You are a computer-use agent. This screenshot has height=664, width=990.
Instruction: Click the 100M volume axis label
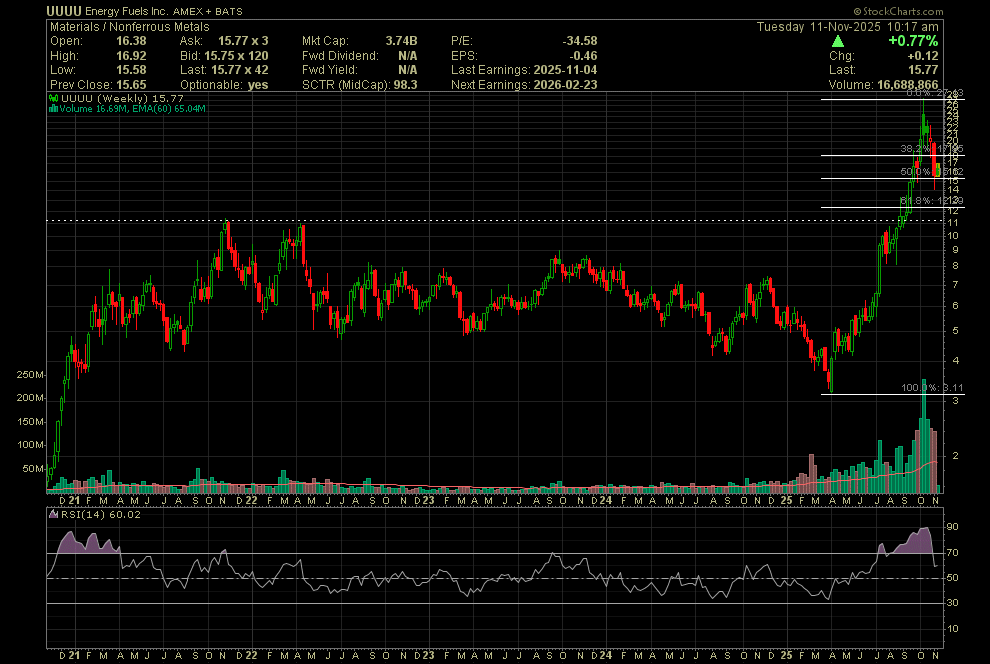(30, 445)
